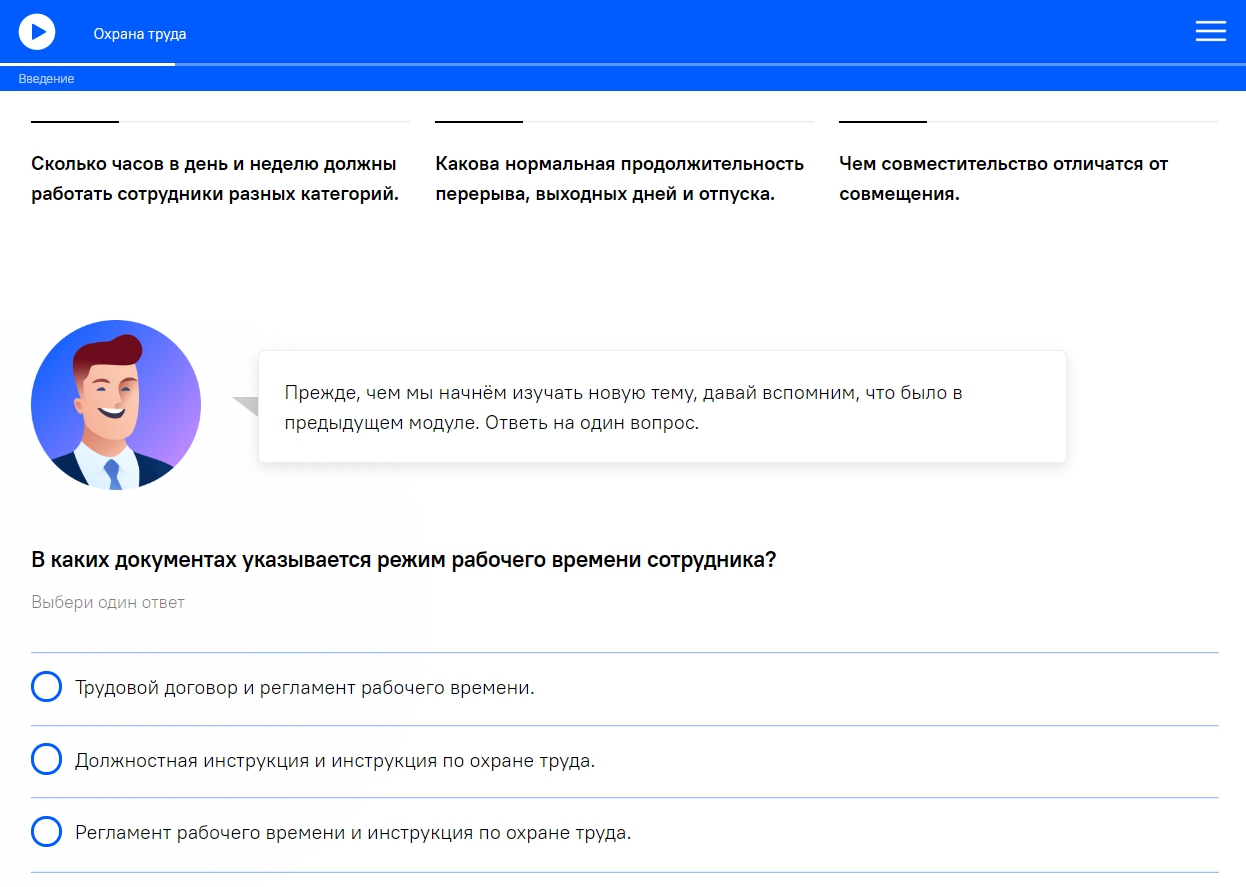Click the dark divider line above first topic

(75, 122)
